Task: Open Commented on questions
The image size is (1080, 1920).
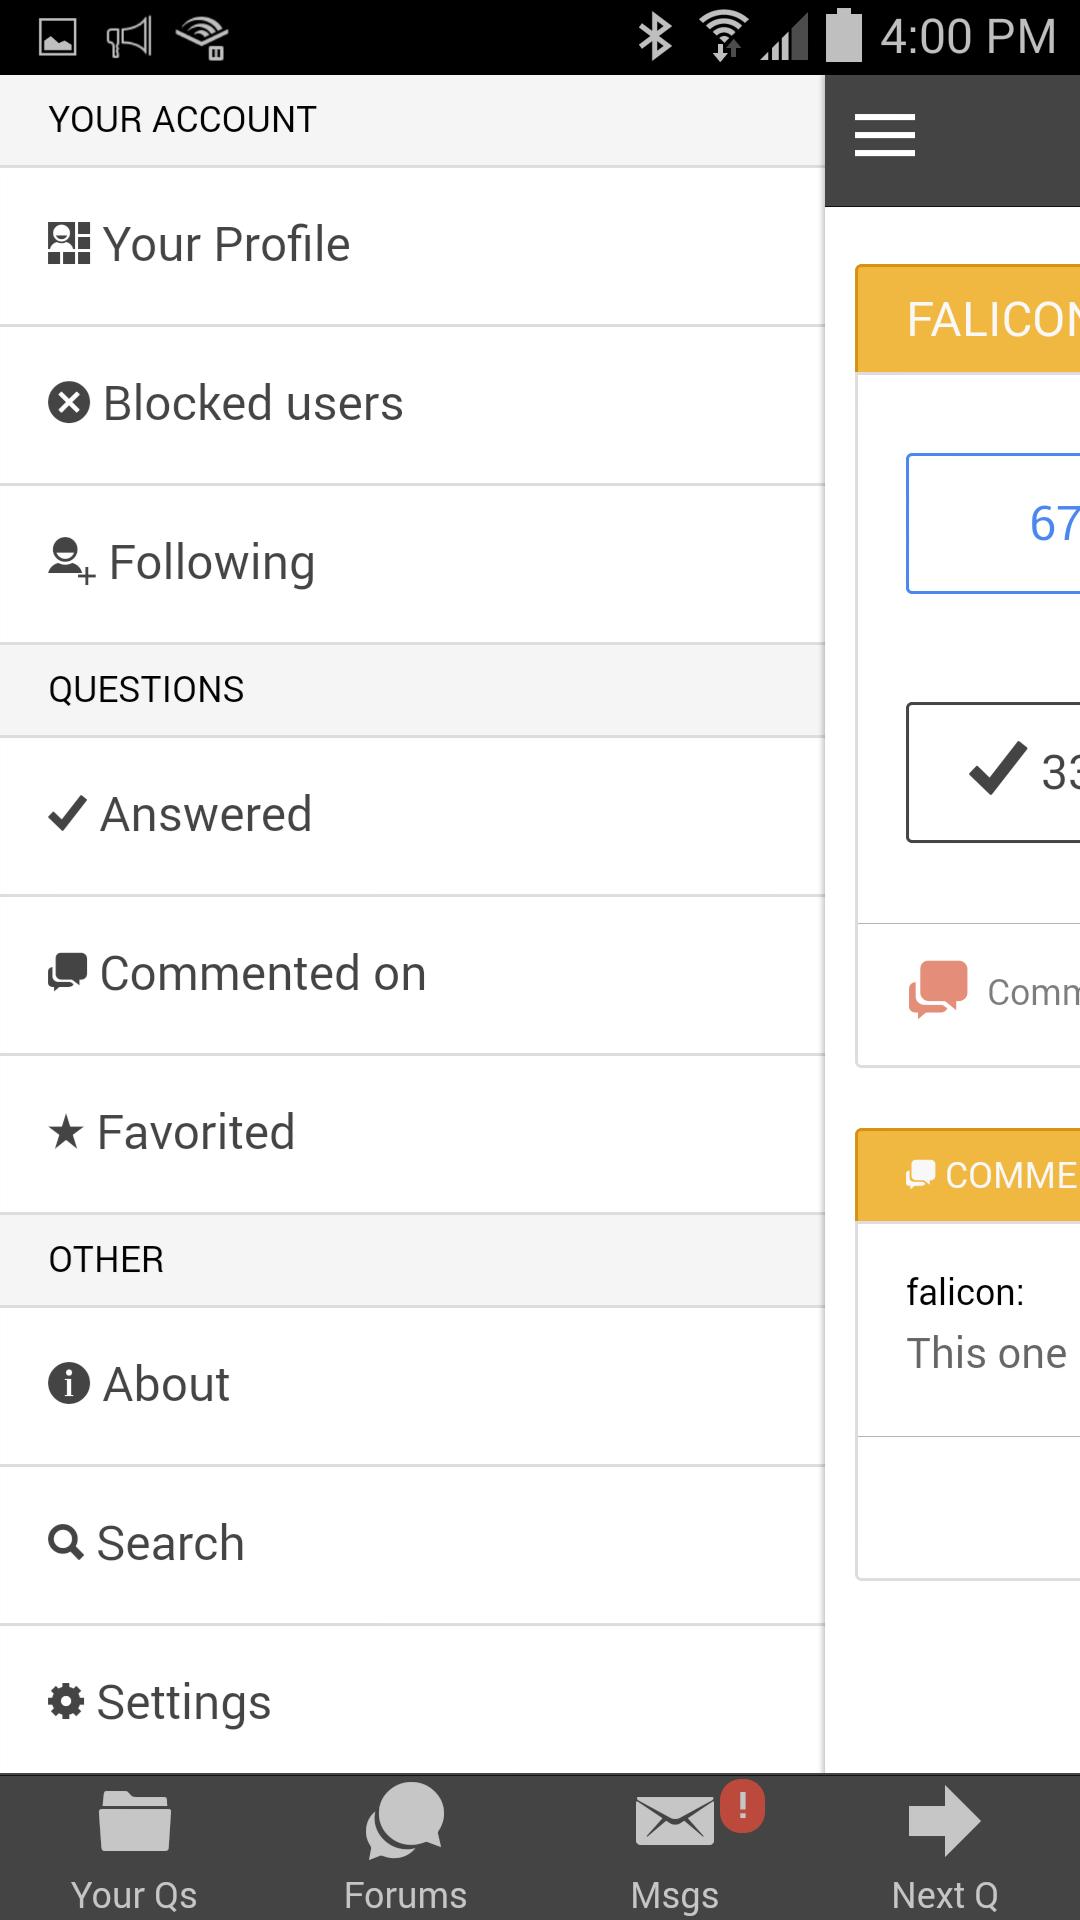Action: [412, 975]
